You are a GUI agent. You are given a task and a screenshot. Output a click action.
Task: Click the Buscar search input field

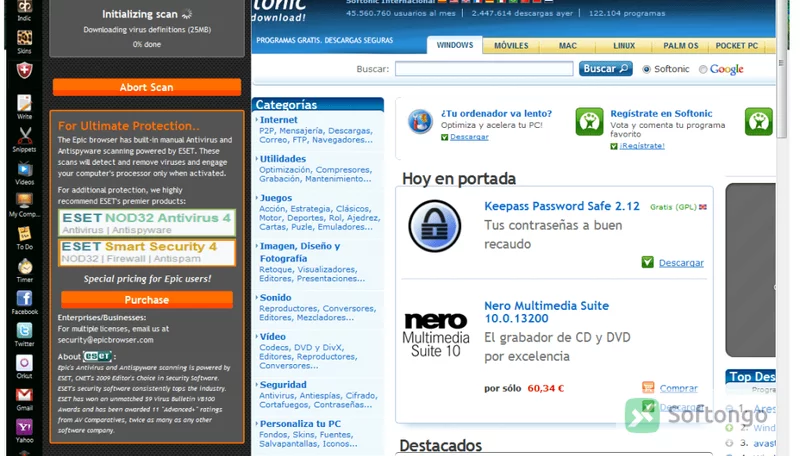pos(484,69)
